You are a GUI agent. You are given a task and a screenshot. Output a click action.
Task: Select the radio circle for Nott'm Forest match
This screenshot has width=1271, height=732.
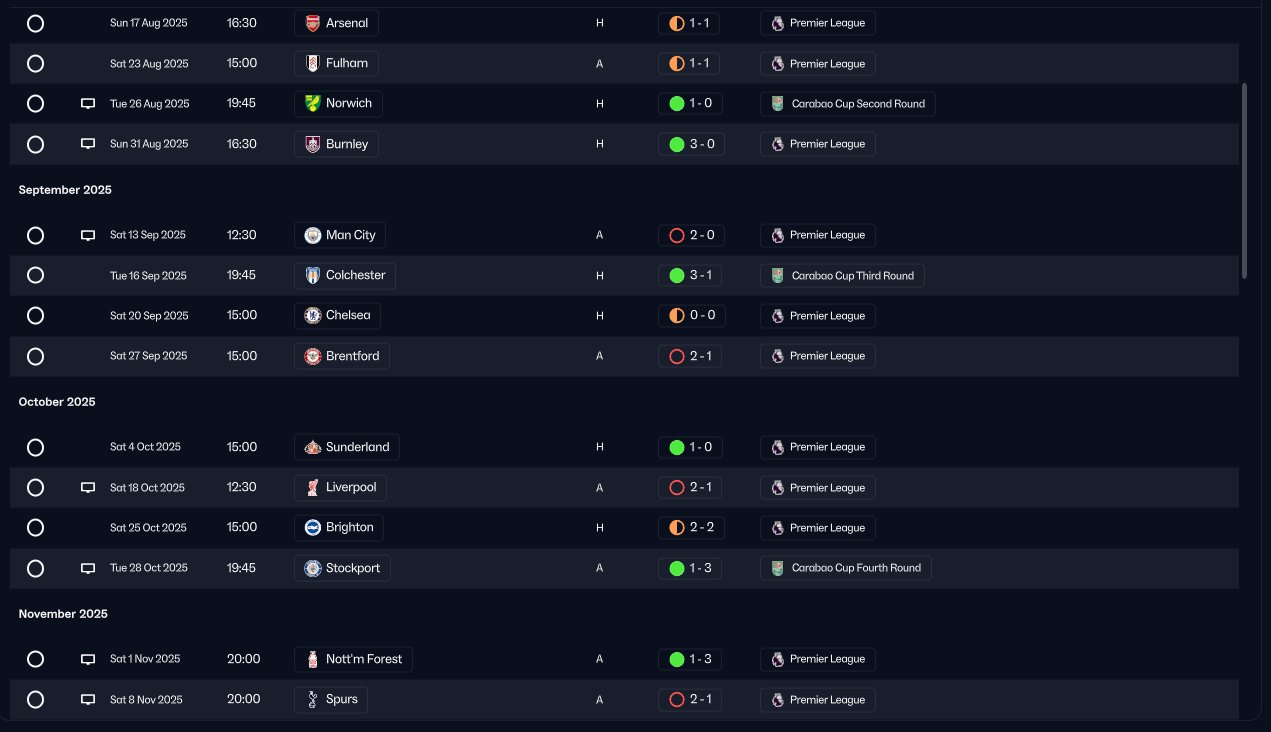35,659
